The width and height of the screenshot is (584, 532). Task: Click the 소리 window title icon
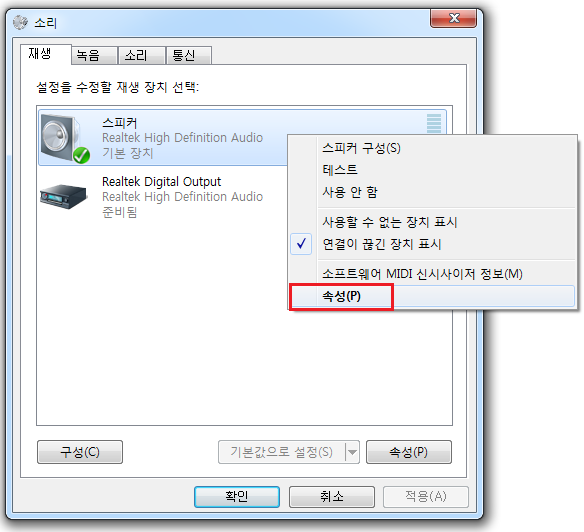click(20, 23)
